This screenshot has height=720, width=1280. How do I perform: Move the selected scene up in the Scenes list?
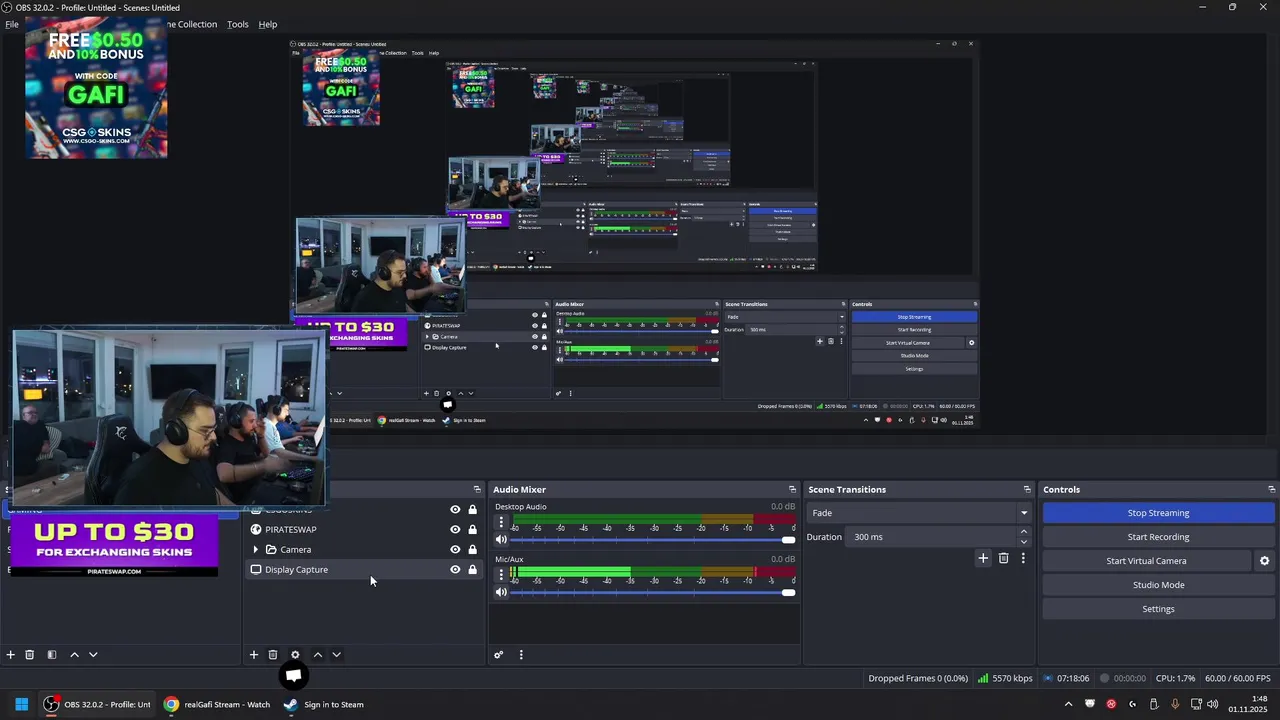[x=74, y=655]
